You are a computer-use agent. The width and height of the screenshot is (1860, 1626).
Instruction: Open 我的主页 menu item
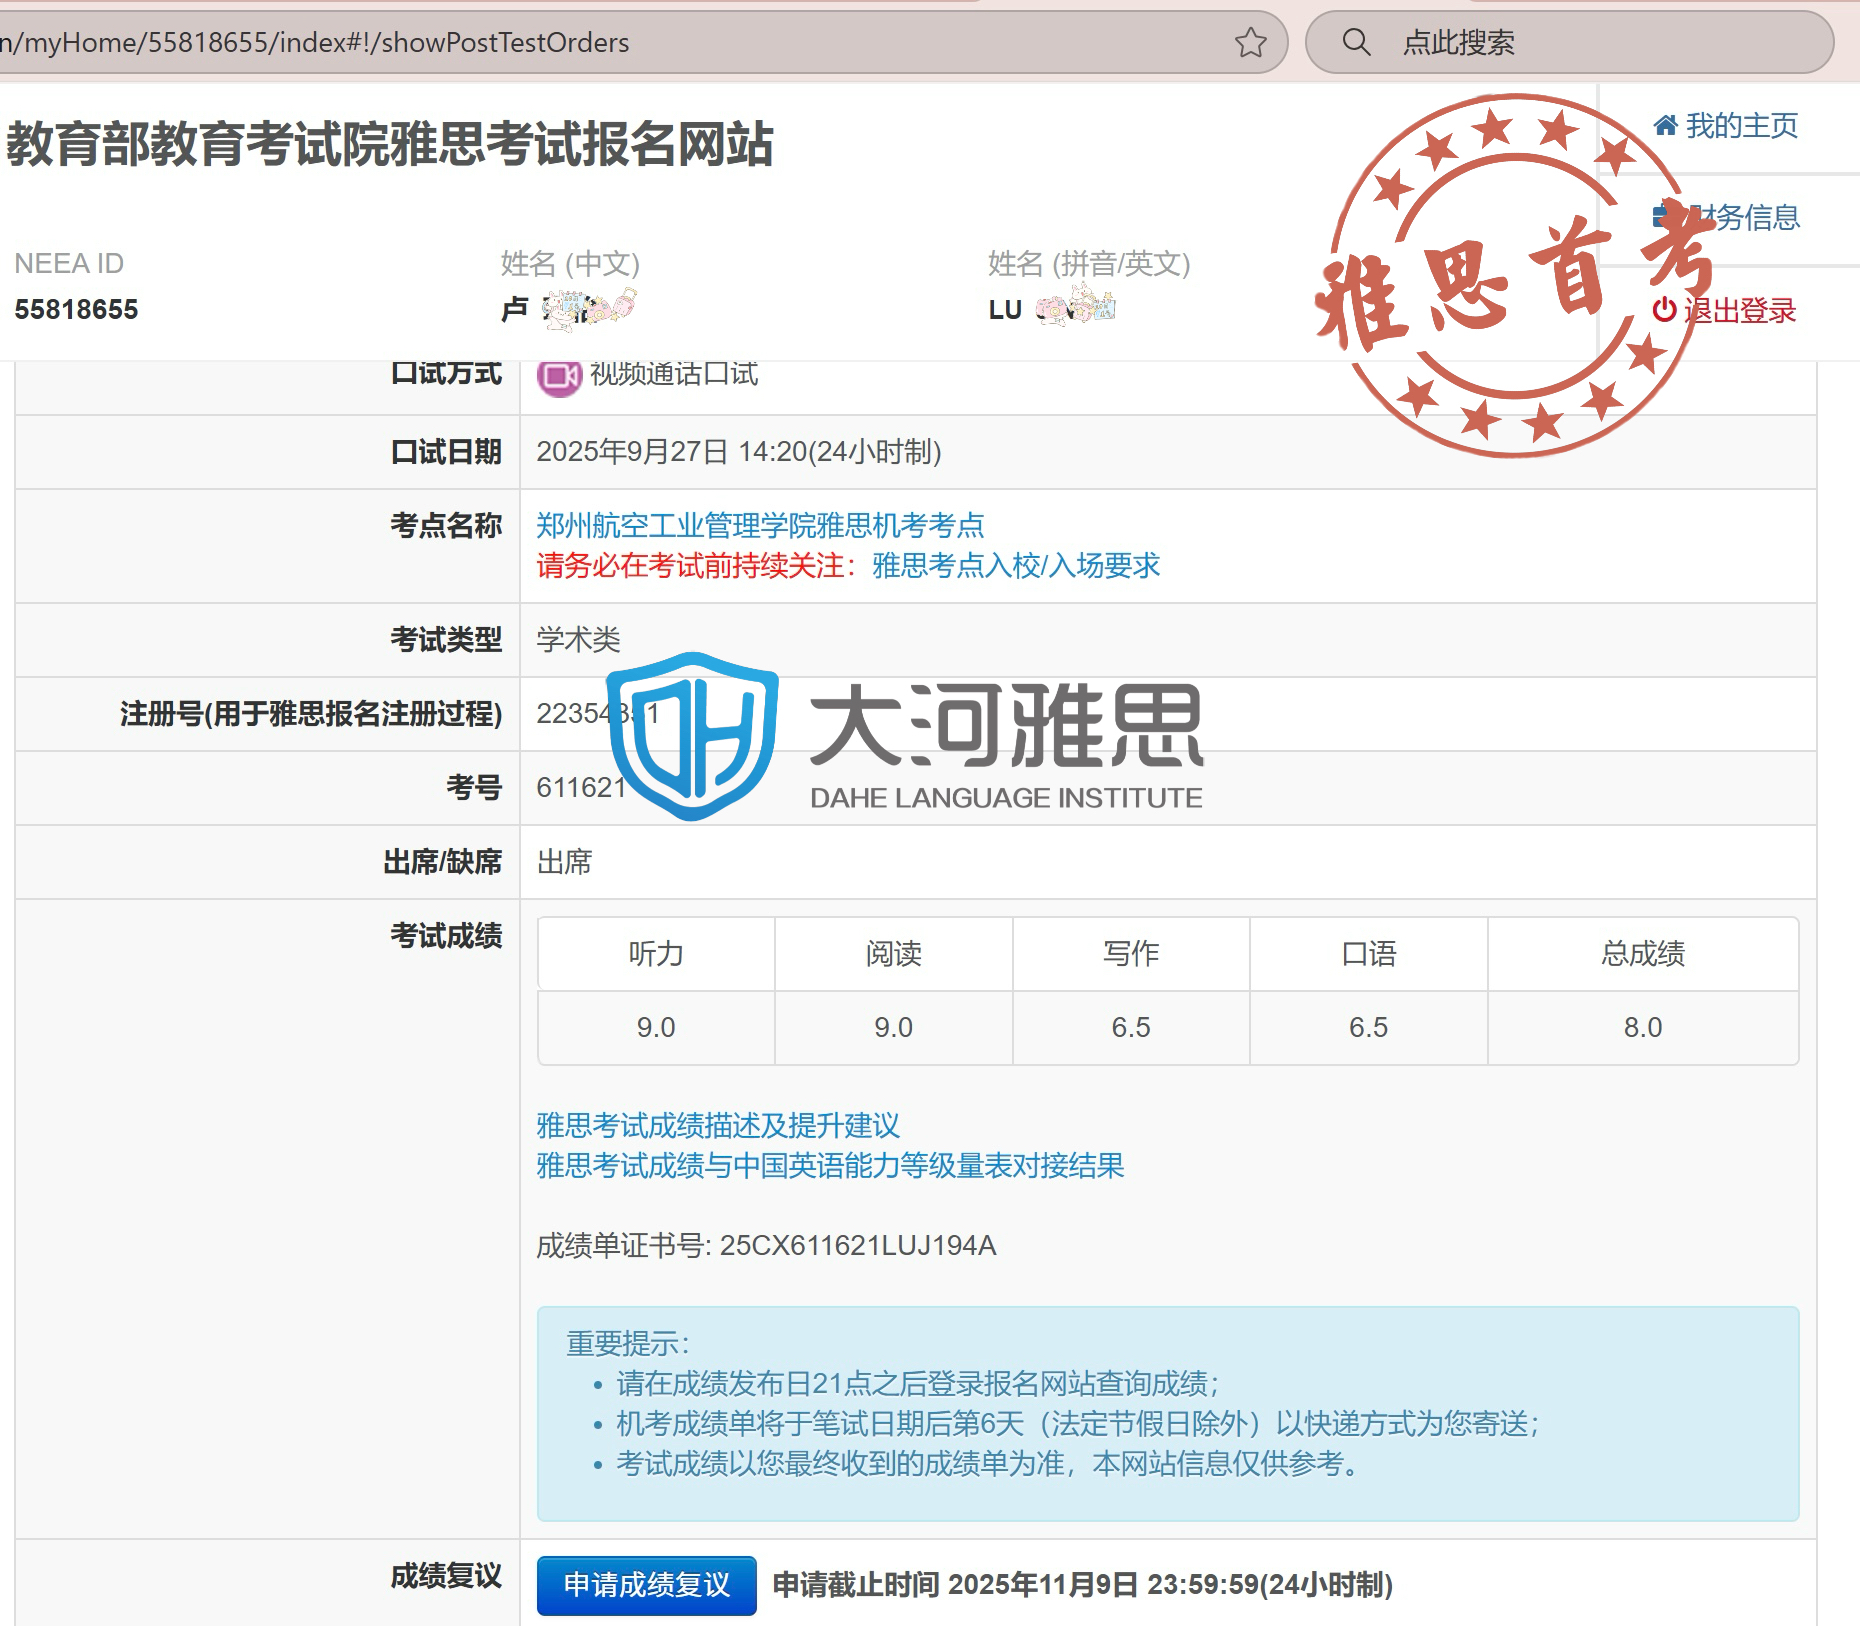pos(1741,125)
